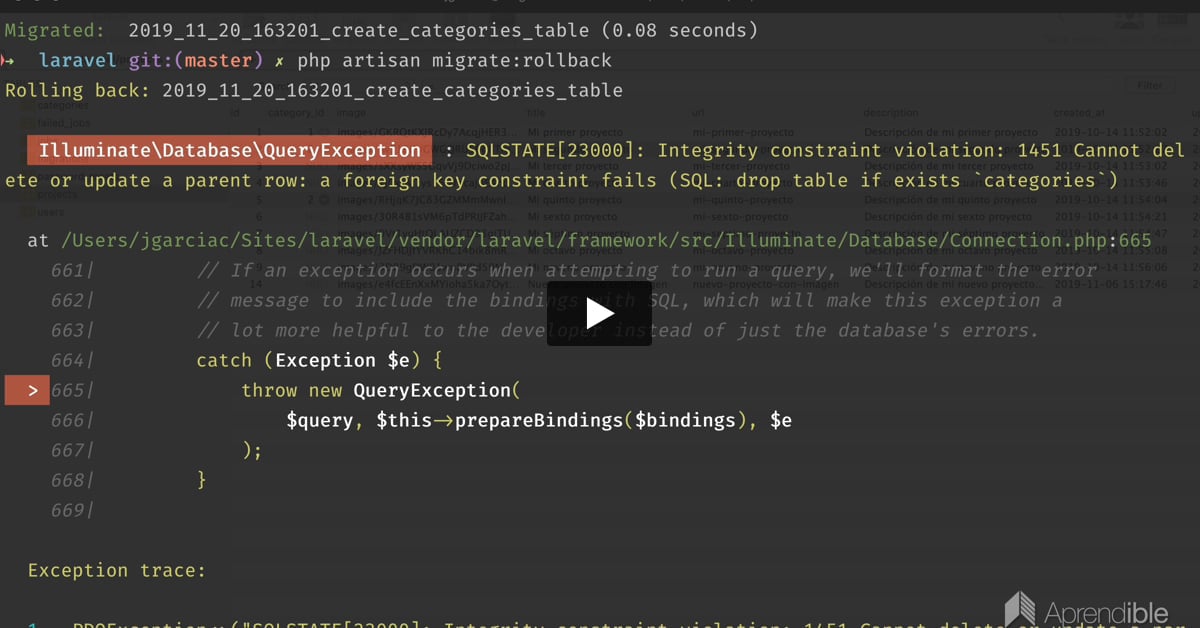Play the video with the center play button
This screenshot has height=628, width=1200.
[599, 314]
